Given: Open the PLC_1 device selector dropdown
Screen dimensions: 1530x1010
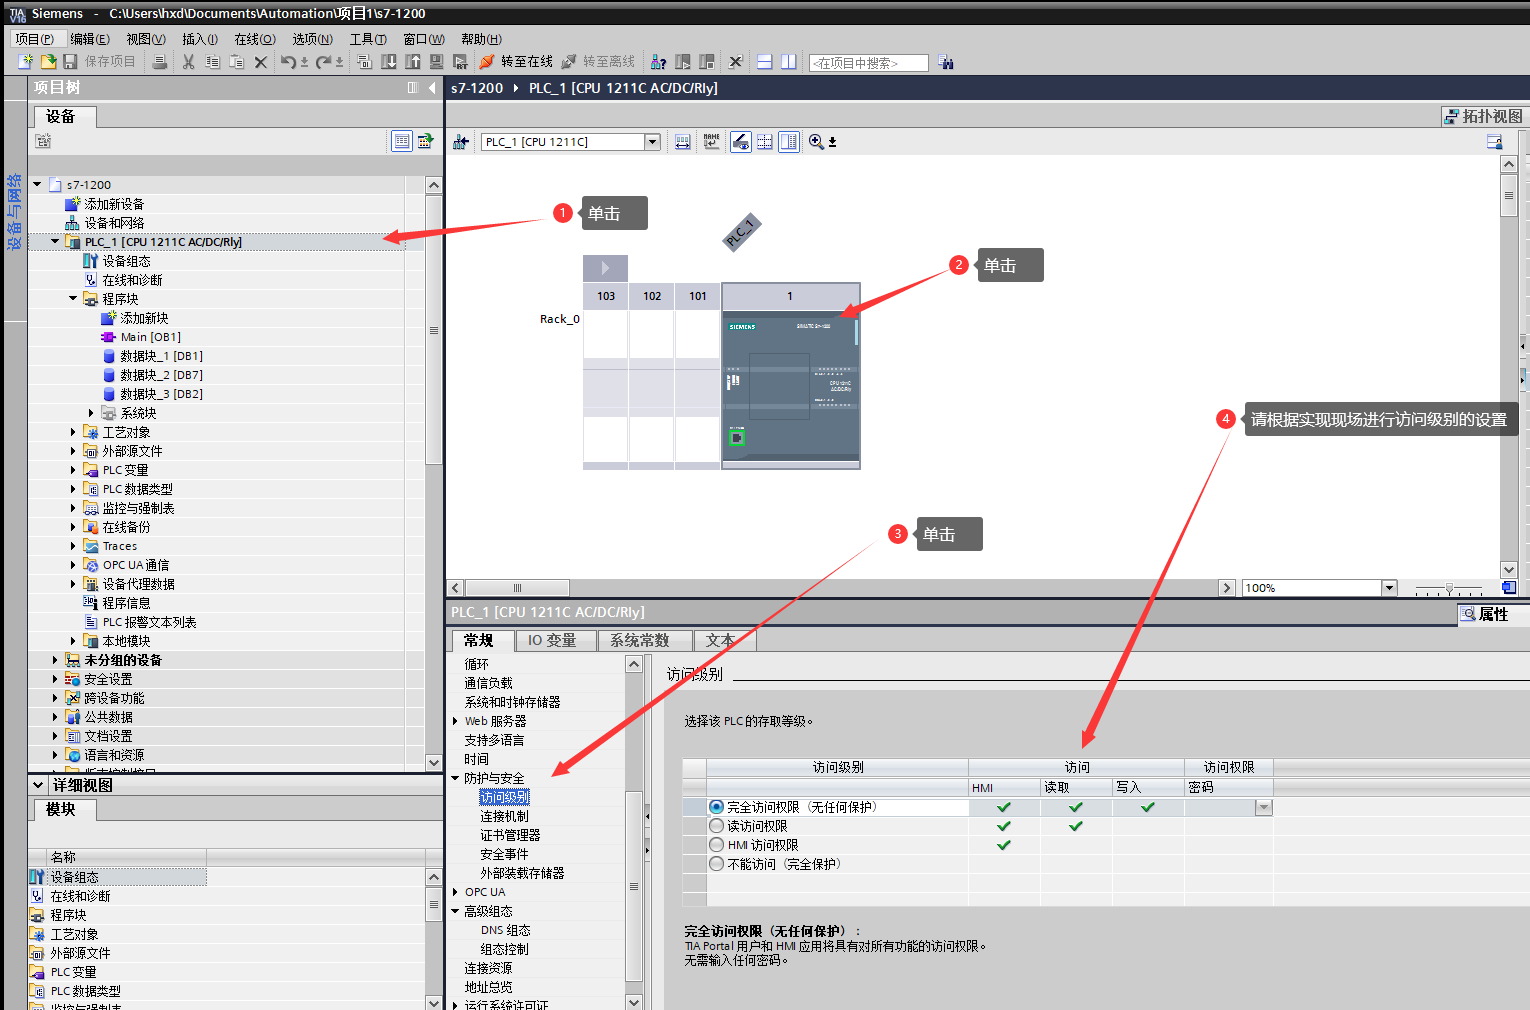Looking at the screenshot, I should point(652,142).
